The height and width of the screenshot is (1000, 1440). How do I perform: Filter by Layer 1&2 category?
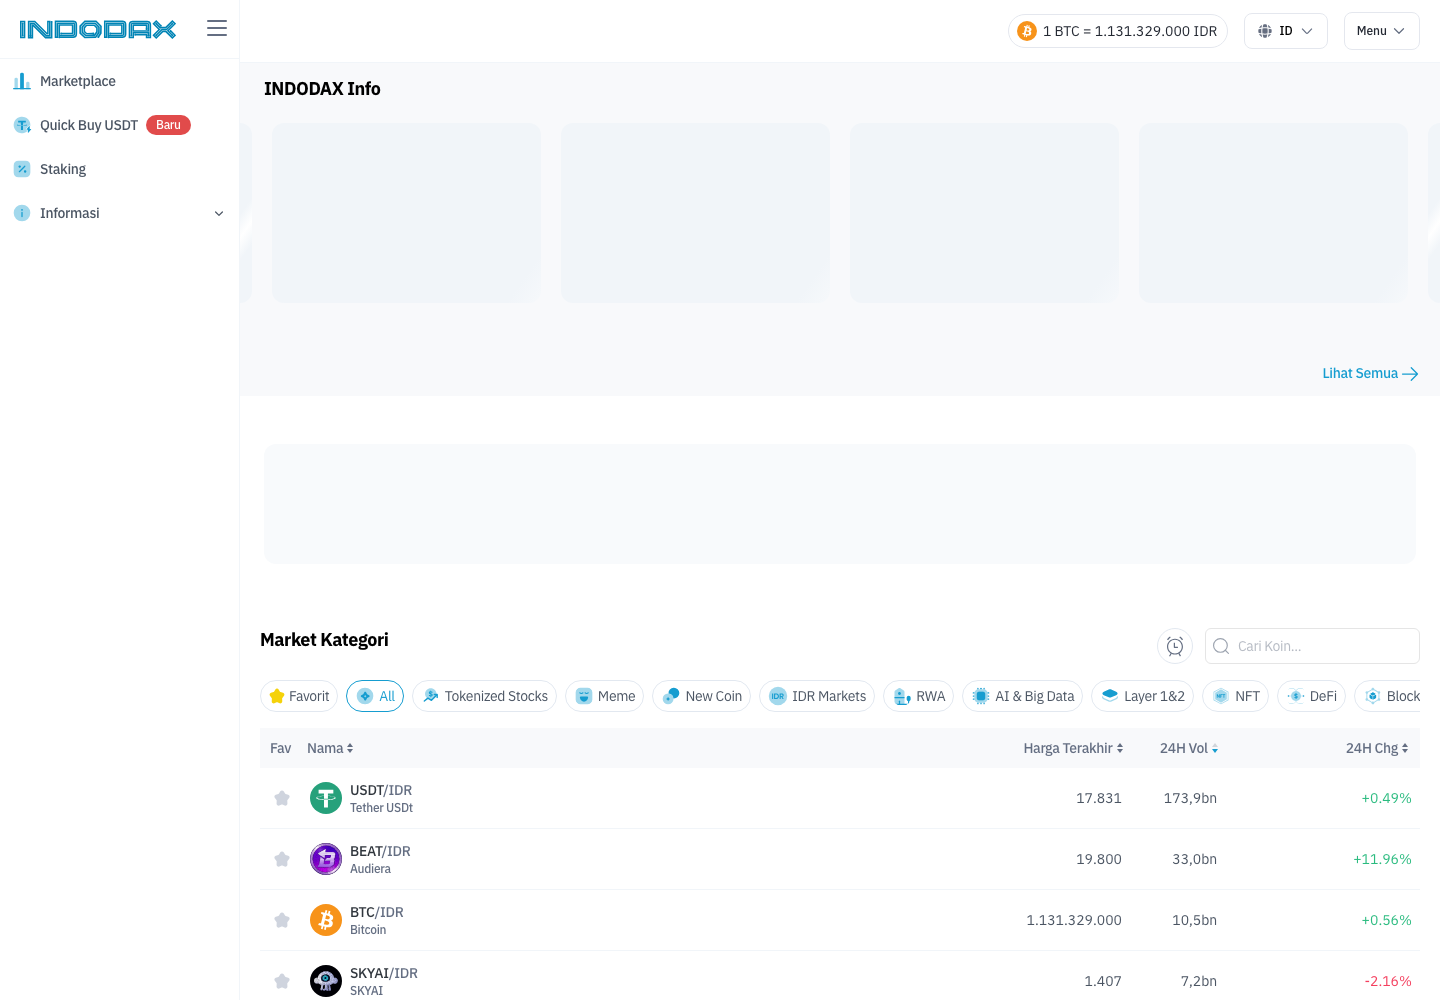tap(1143, 696)
